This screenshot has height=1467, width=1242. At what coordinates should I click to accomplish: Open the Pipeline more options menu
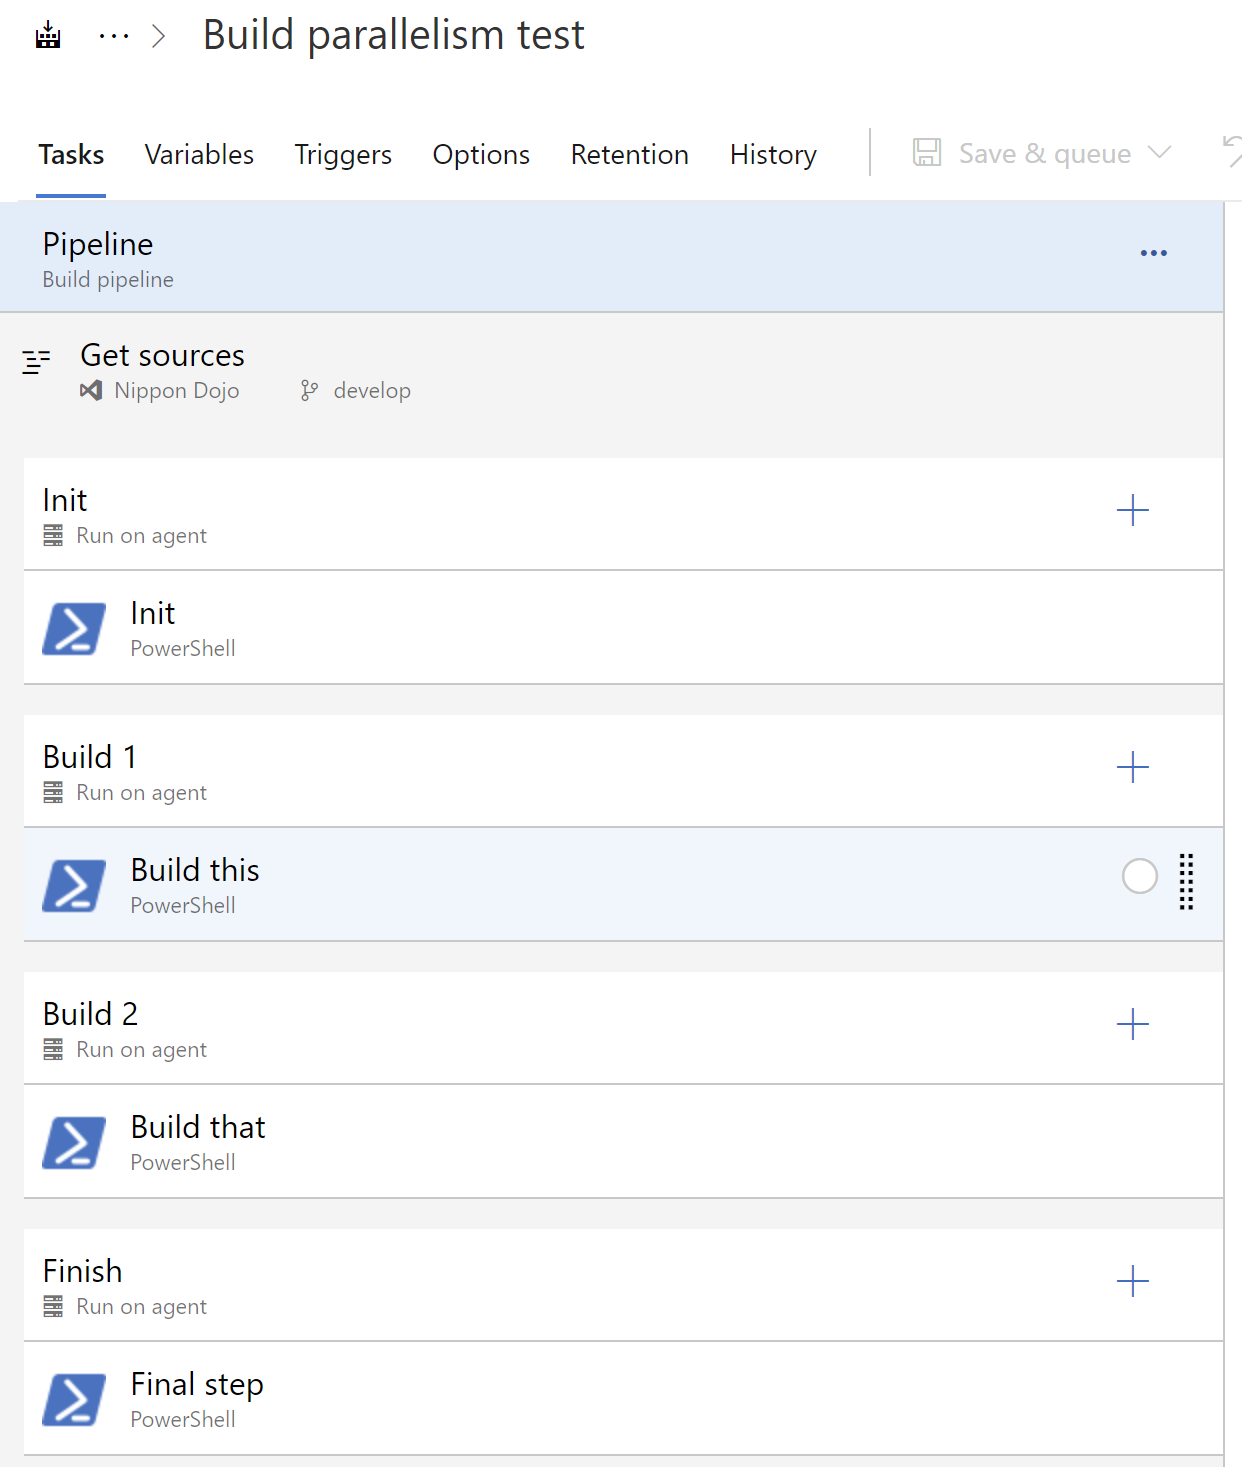(x=1153, y=253)
